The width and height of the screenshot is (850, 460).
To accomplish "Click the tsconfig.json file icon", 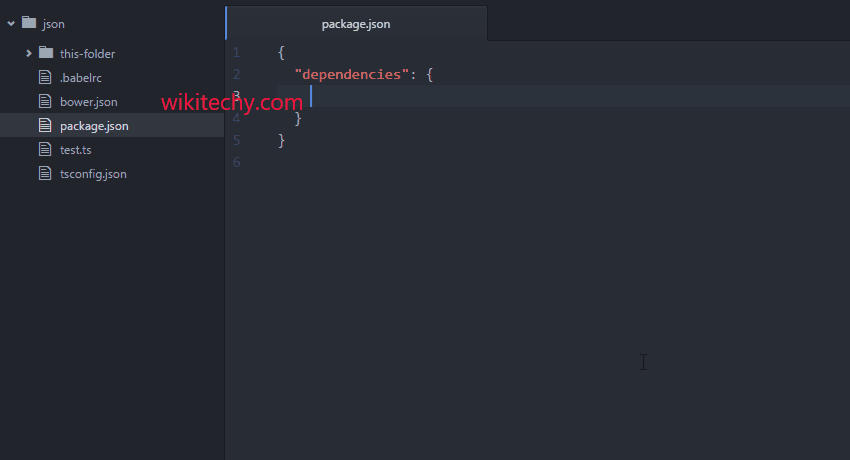I will (44, 173).
